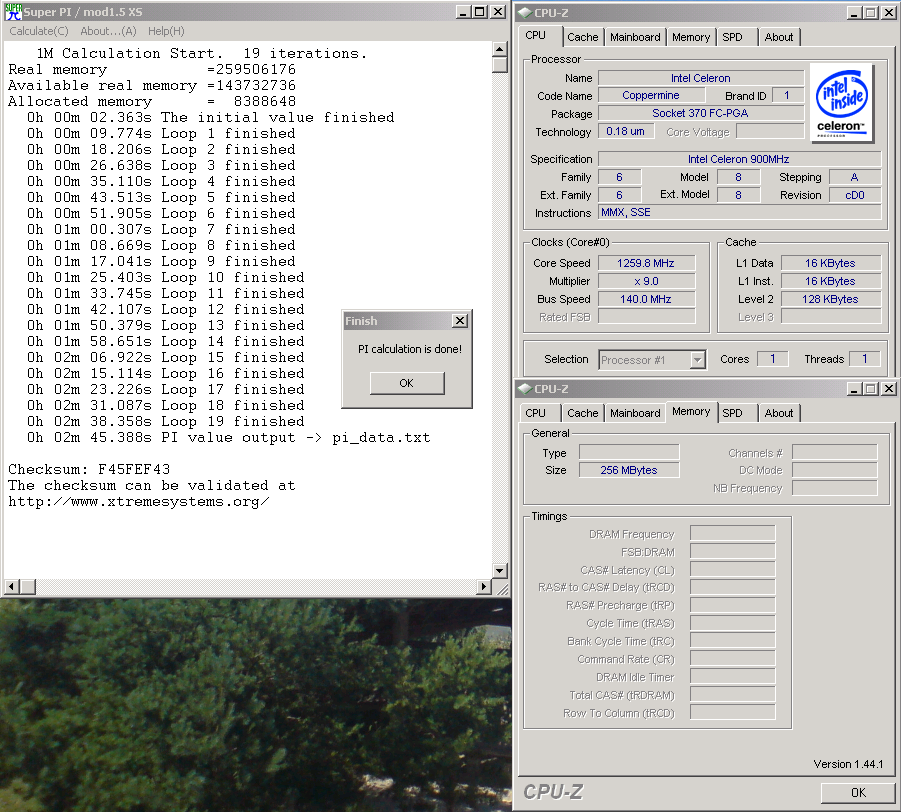Switch to Memory tab in upper CPU-Z window
The height and width of the screenshot is (812, 901).
691,37
